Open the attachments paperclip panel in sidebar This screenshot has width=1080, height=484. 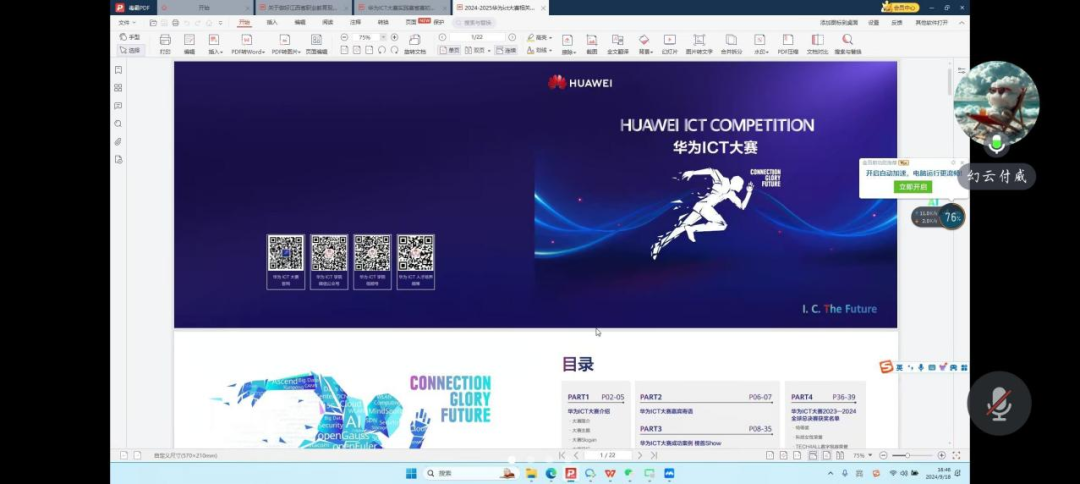click(x=118, y=142)
